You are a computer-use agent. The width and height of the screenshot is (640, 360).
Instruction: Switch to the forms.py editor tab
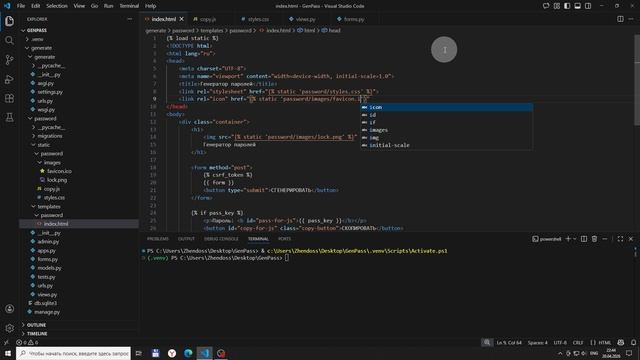(x=353, y=19)
